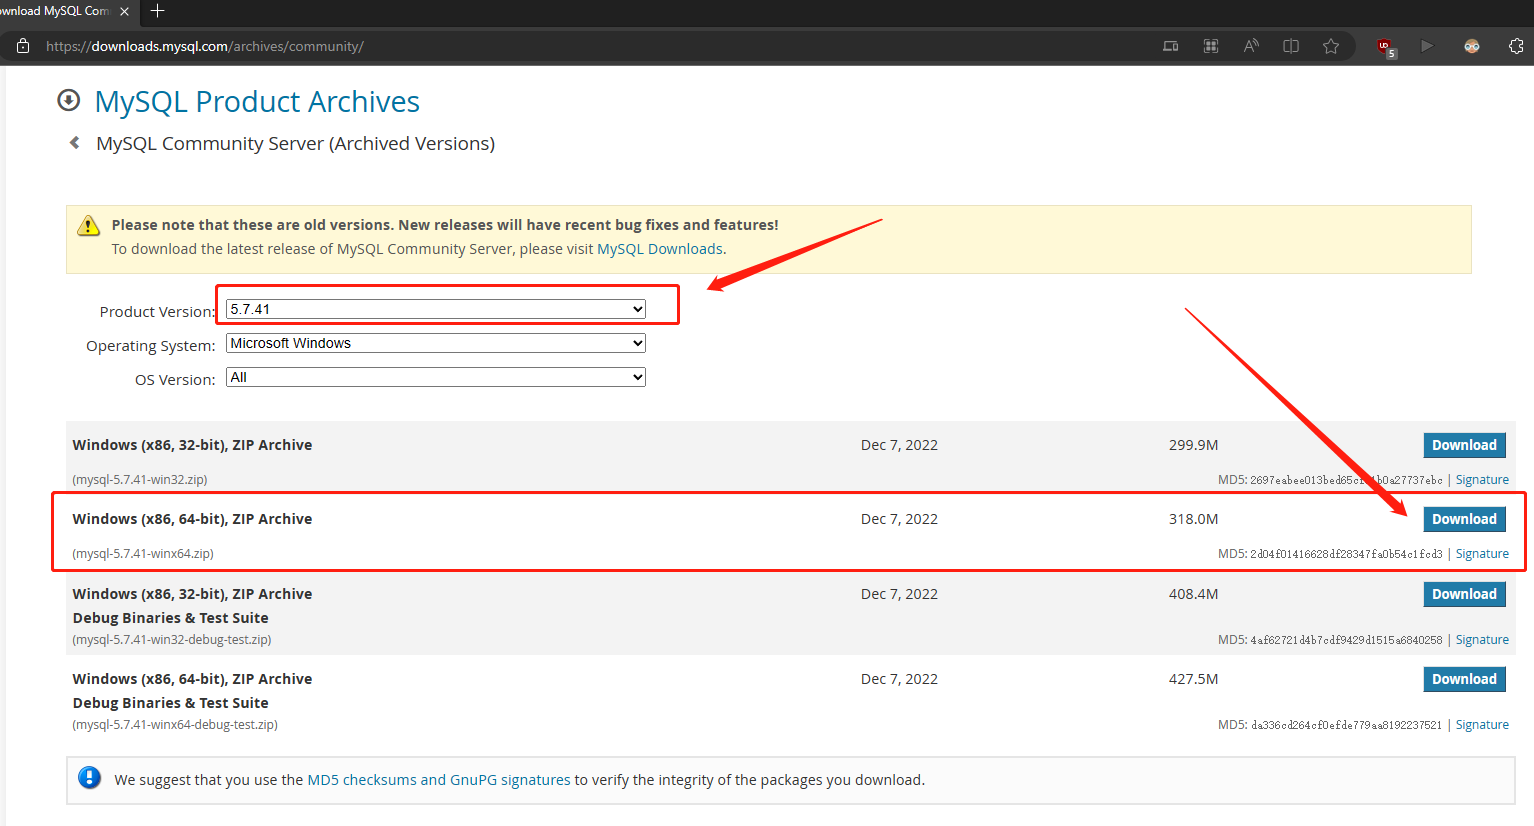Screen dimensions: 1534x826
Task: Open Signature for mysql-5.7.41-winx64-debug-test.zip
Action: coord(1482,725)
